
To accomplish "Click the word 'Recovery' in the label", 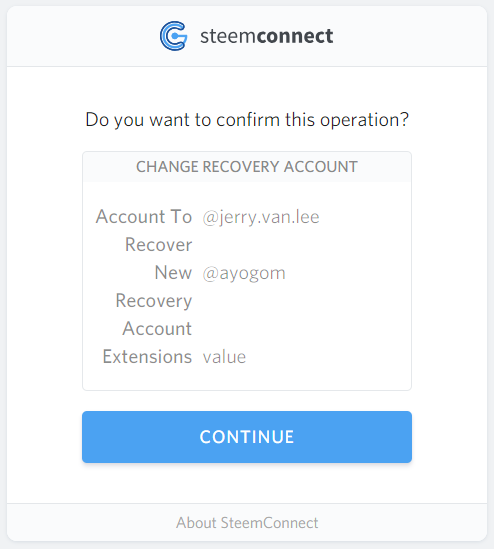I will click(x=154, y=301).
